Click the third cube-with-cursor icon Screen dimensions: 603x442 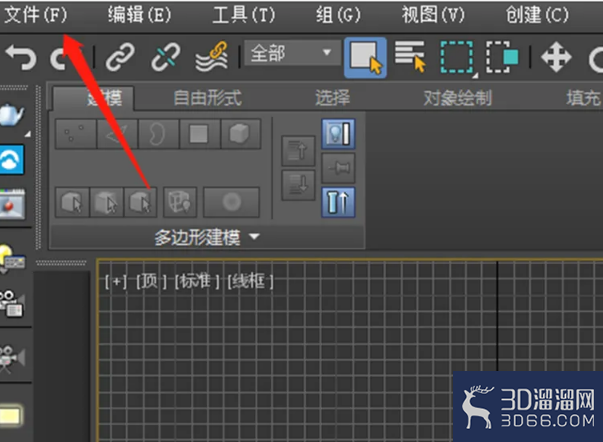(140, 202)
